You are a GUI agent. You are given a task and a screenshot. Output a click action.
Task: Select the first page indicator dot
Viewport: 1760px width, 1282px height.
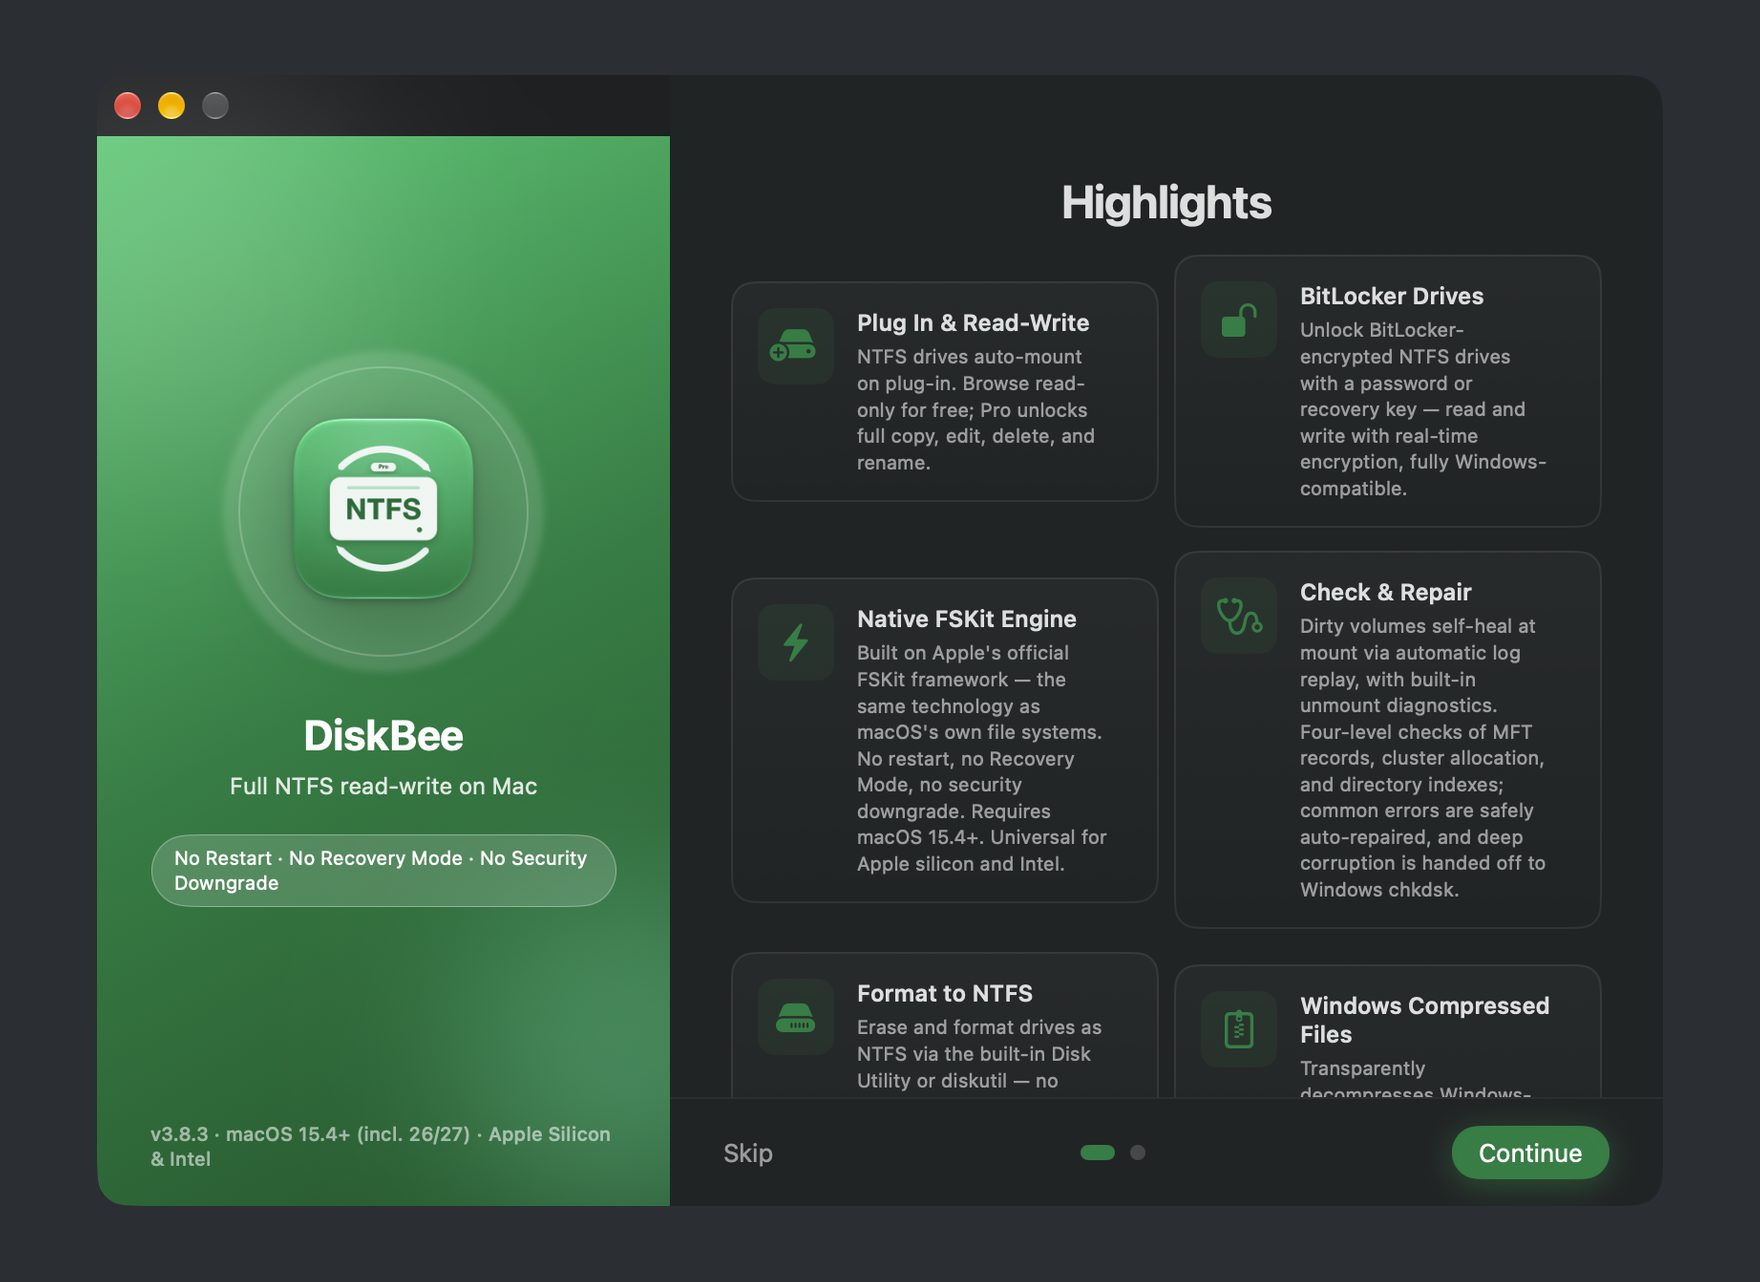coord(1097,1152)
